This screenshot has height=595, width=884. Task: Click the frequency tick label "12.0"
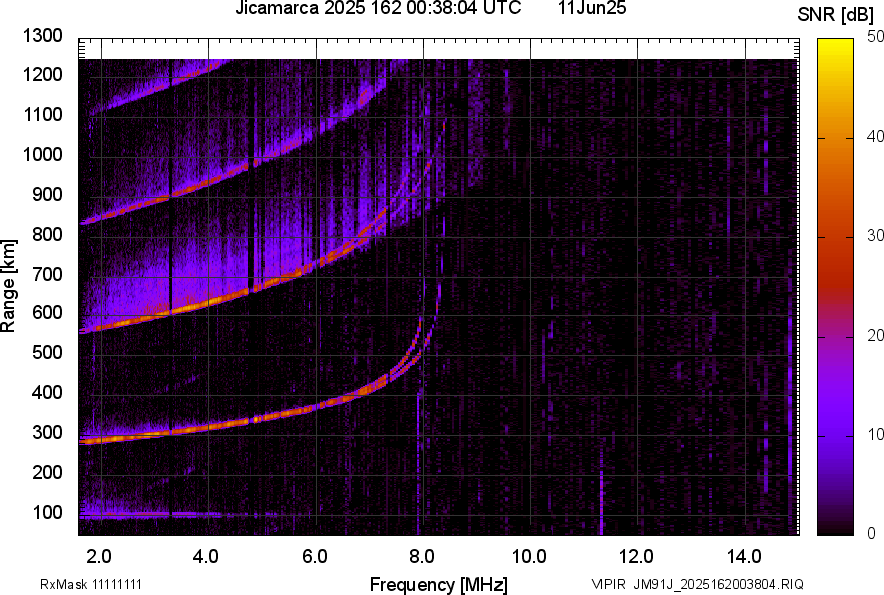tap(636, 557)
